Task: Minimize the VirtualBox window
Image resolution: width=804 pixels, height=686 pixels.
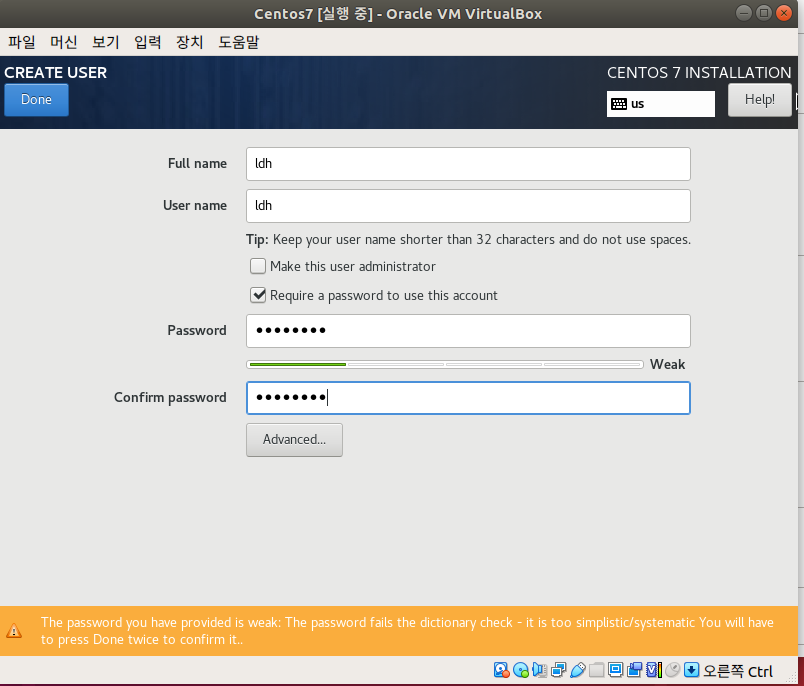Action: (x=743, y=13)
